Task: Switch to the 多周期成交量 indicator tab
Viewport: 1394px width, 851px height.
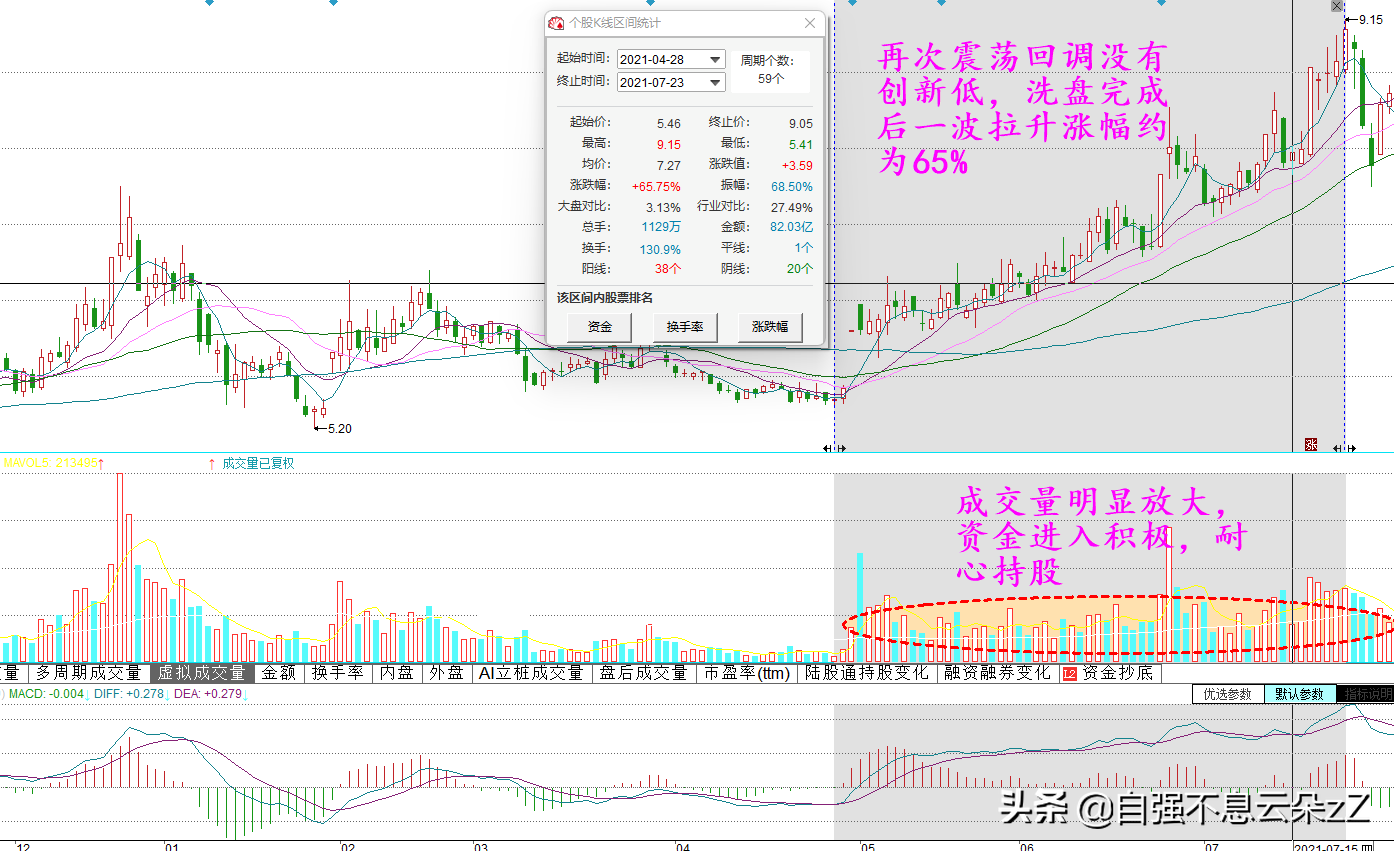Action: [88, 673]
